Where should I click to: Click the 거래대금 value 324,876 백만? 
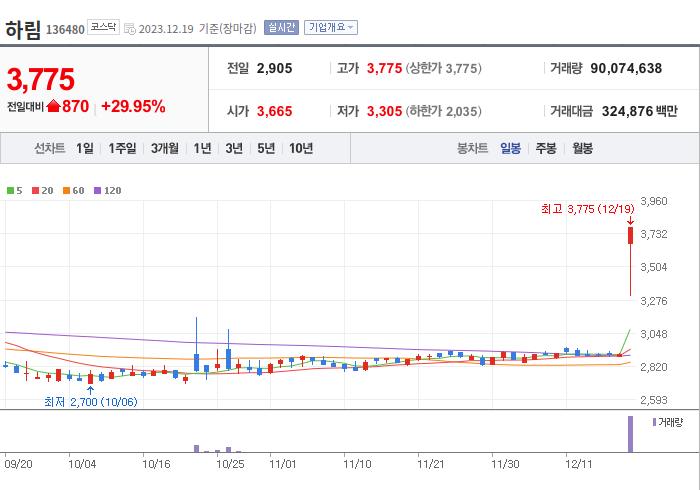click(x=640, y=111)
